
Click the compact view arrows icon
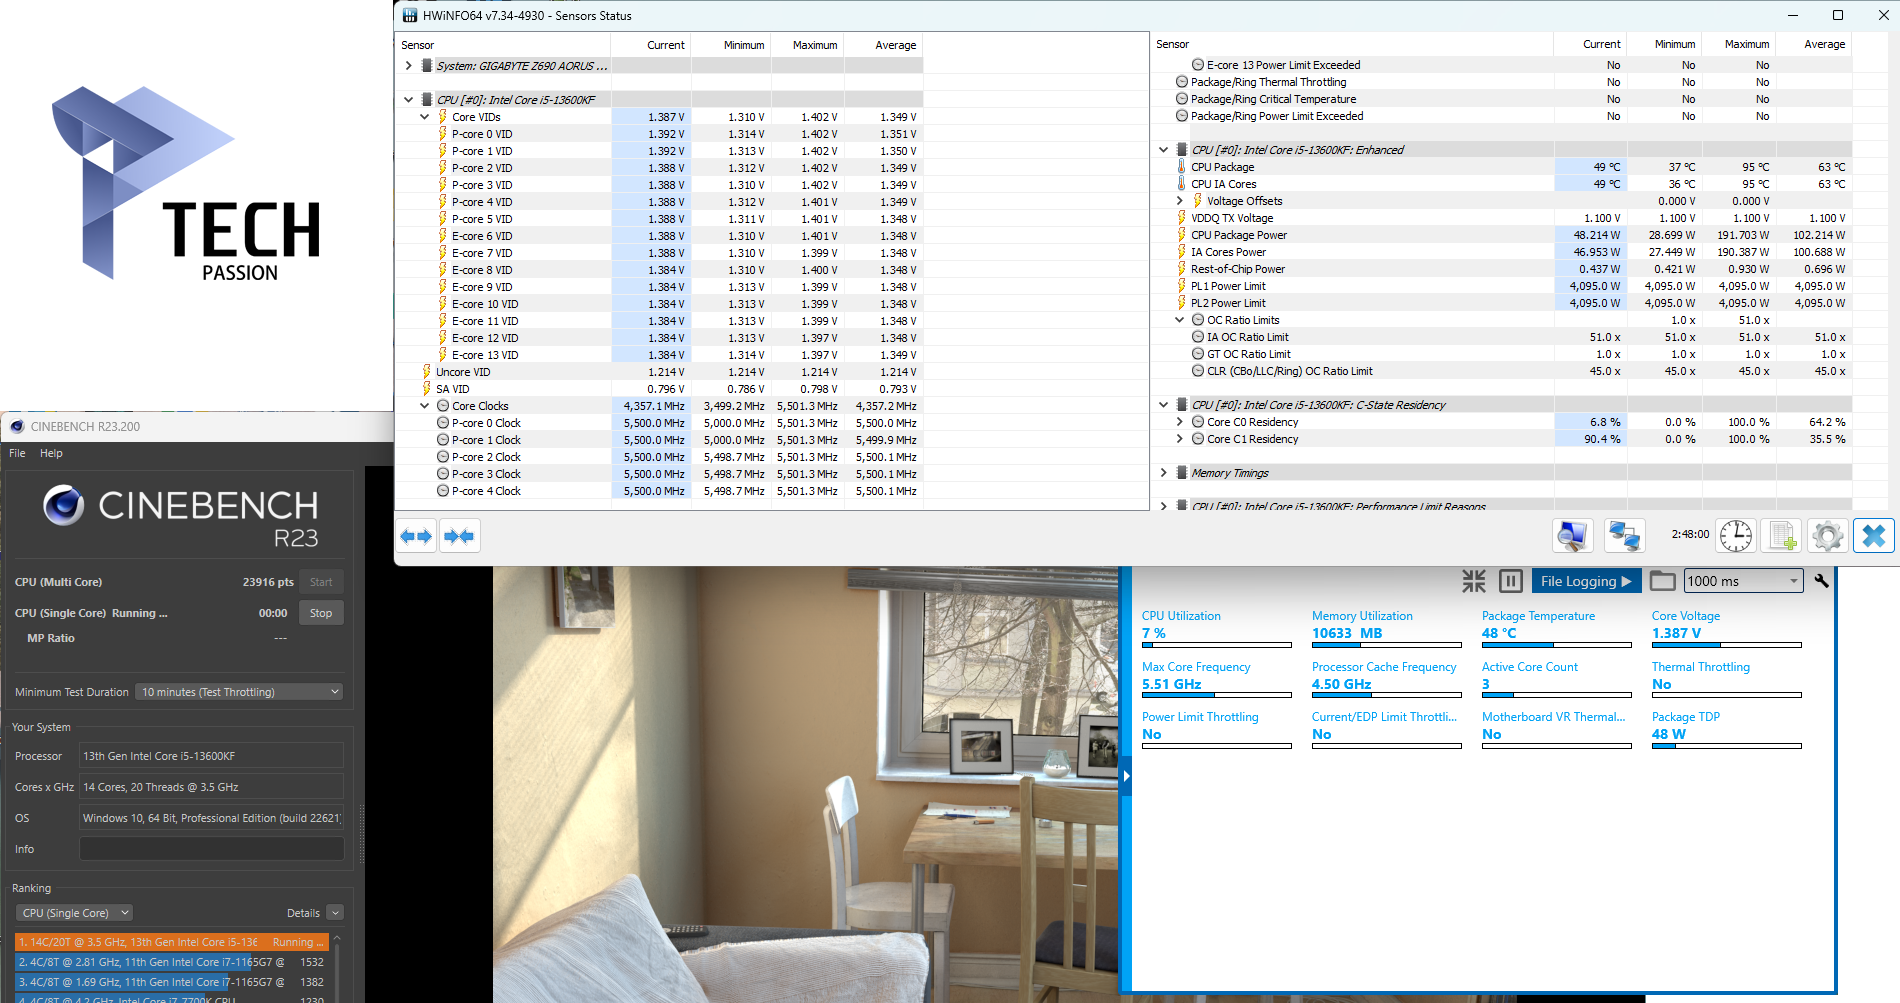[x=1474, y=581]
